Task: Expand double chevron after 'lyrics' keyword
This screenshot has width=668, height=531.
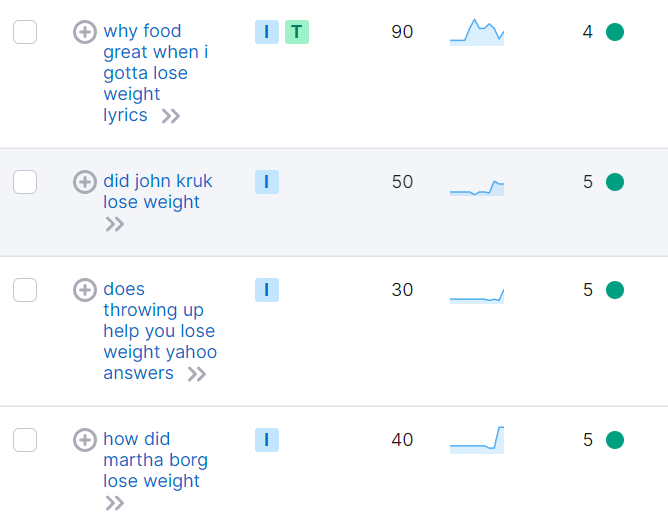Action: click(171, 116)
